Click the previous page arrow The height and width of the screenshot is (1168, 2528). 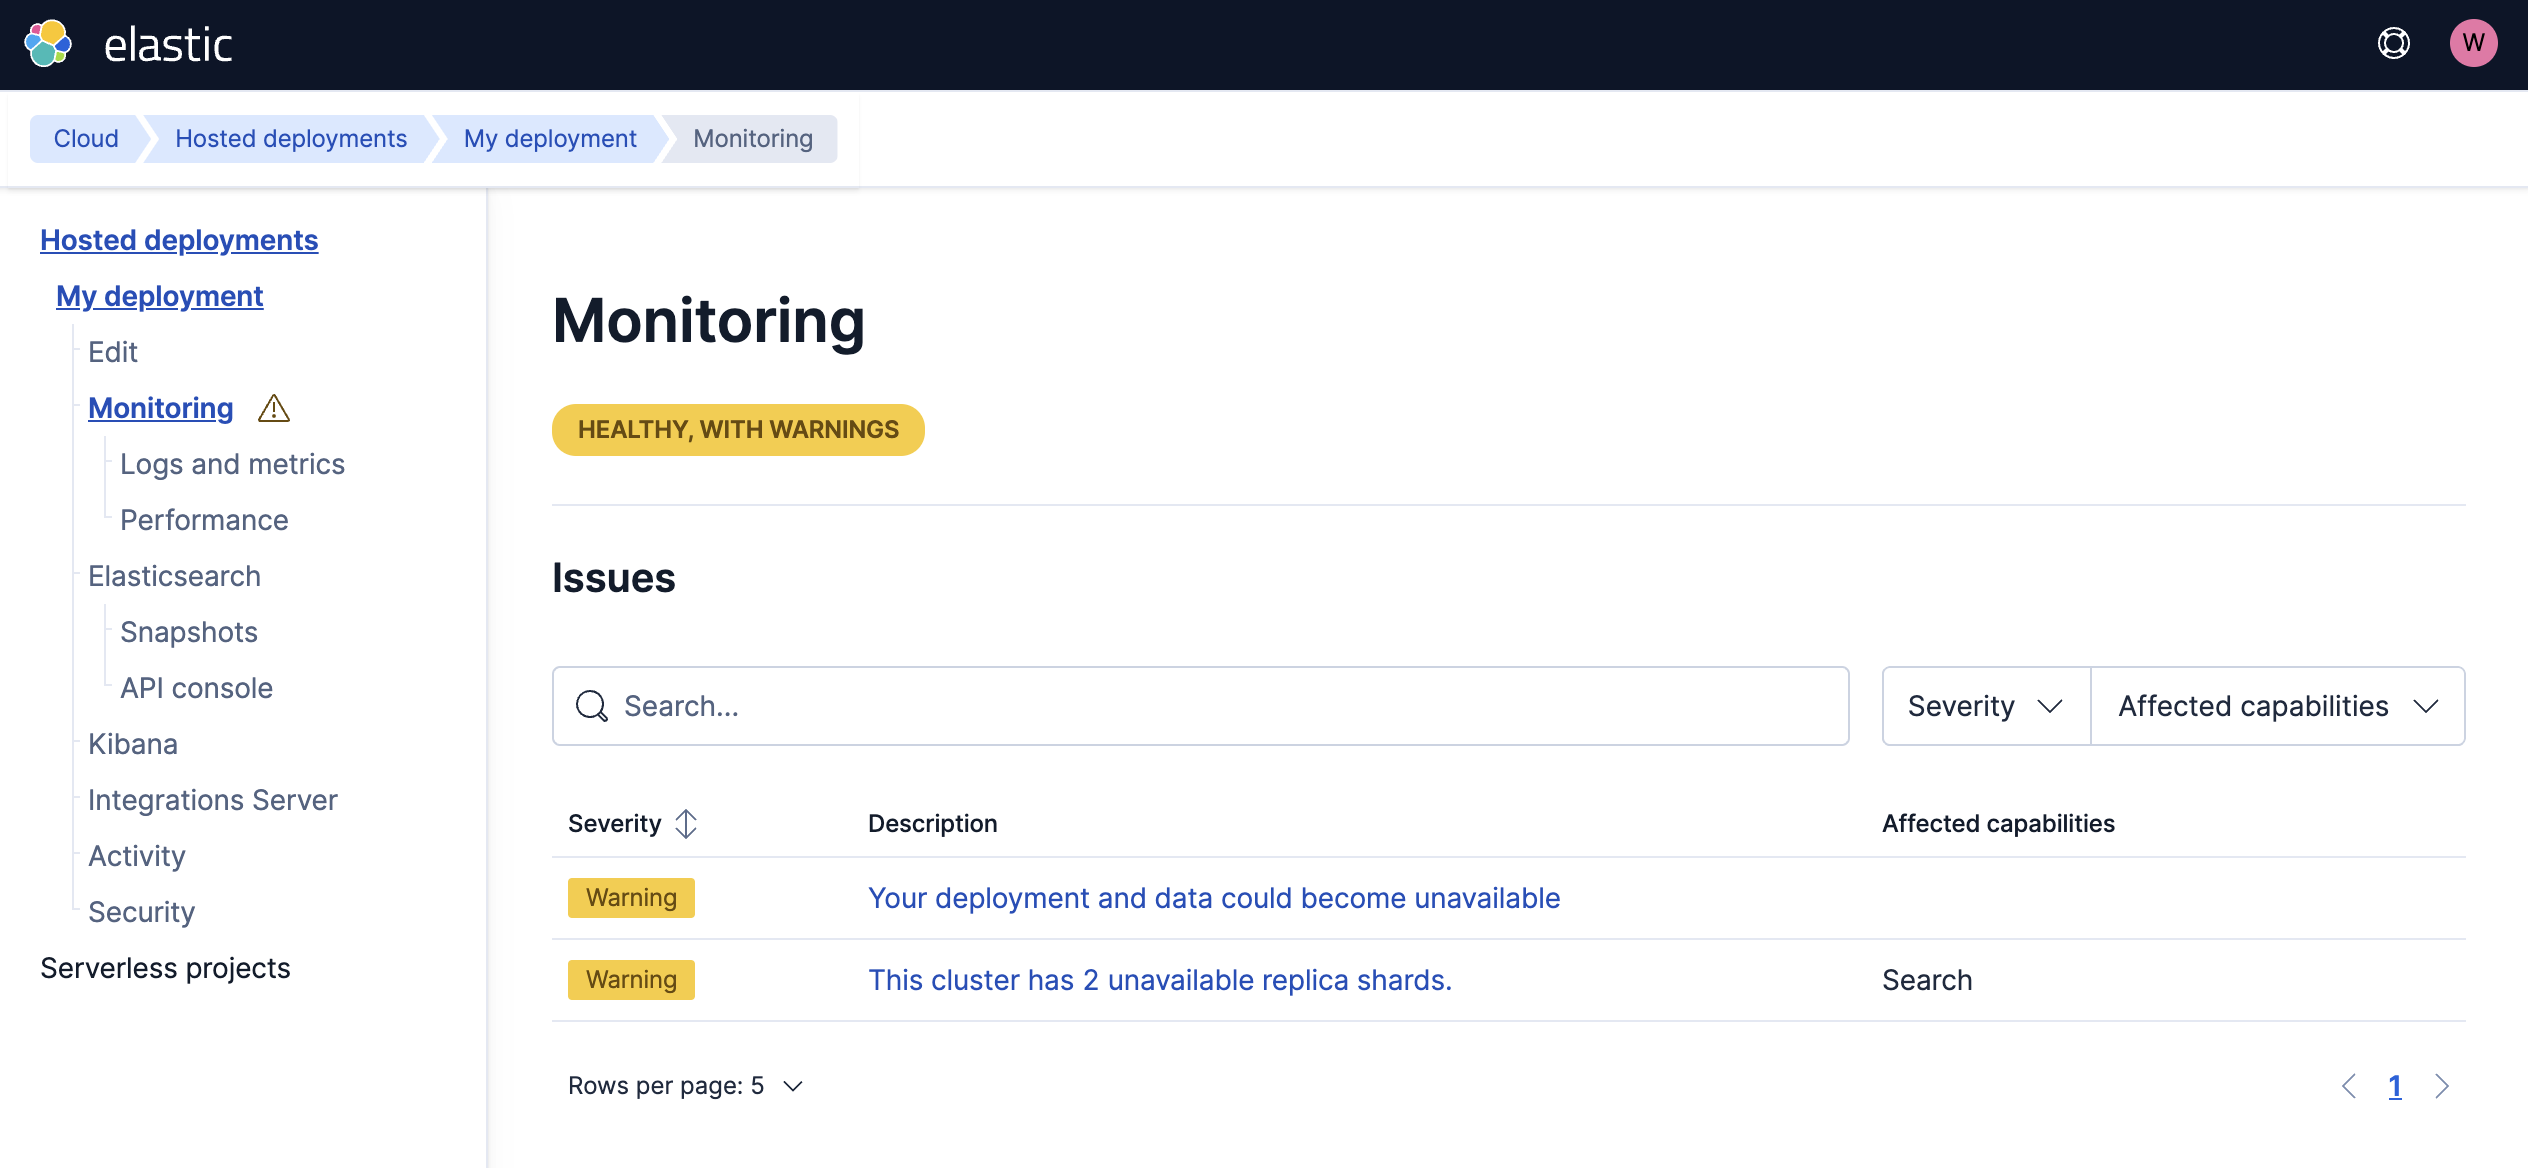point(2351,1086)
